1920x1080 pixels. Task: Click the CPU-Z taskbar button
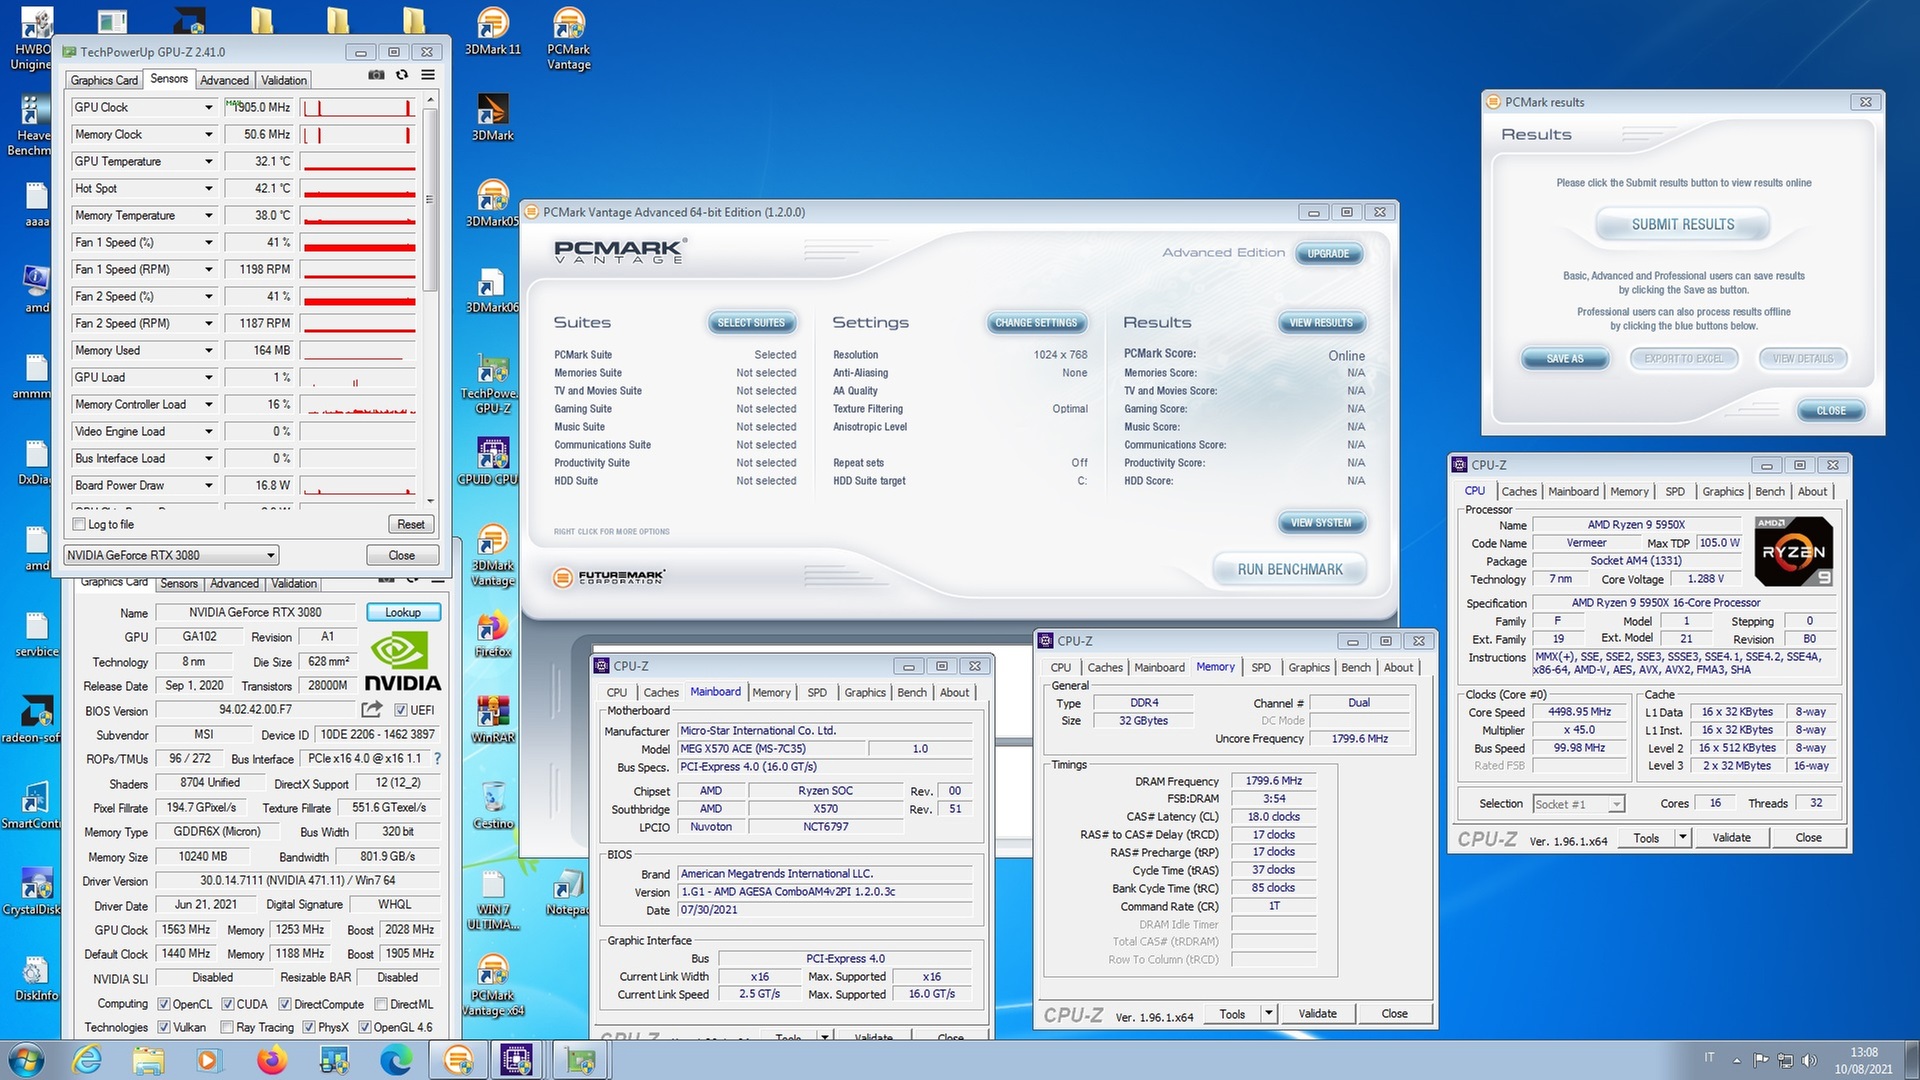click(x=517, y=1059)
